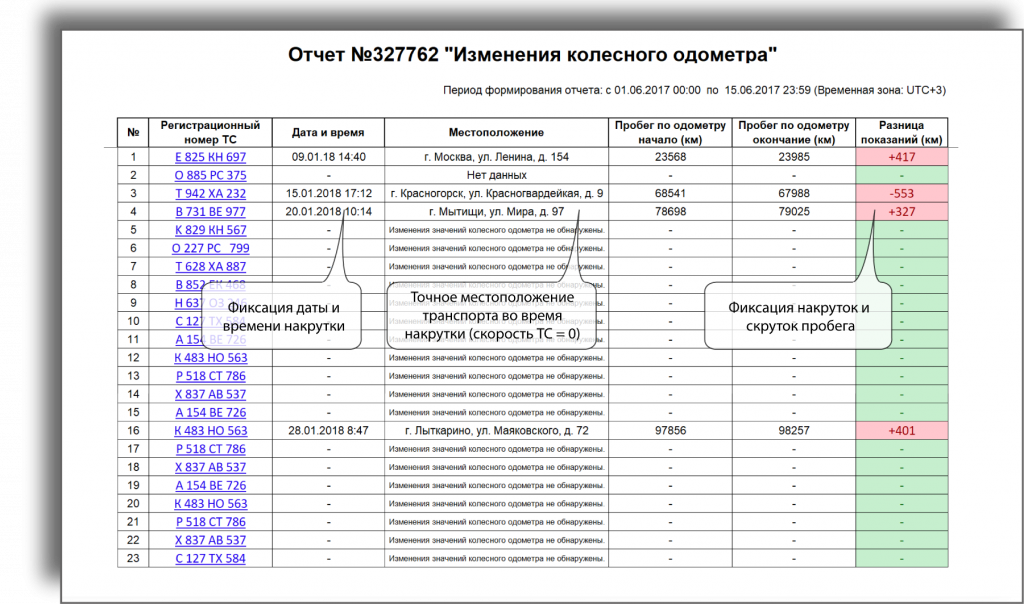Screen dimensions: 1024x604
Task: Click location 'г. Мытищи, ул. Мира, д. 97'
Action: coord(496,212)
